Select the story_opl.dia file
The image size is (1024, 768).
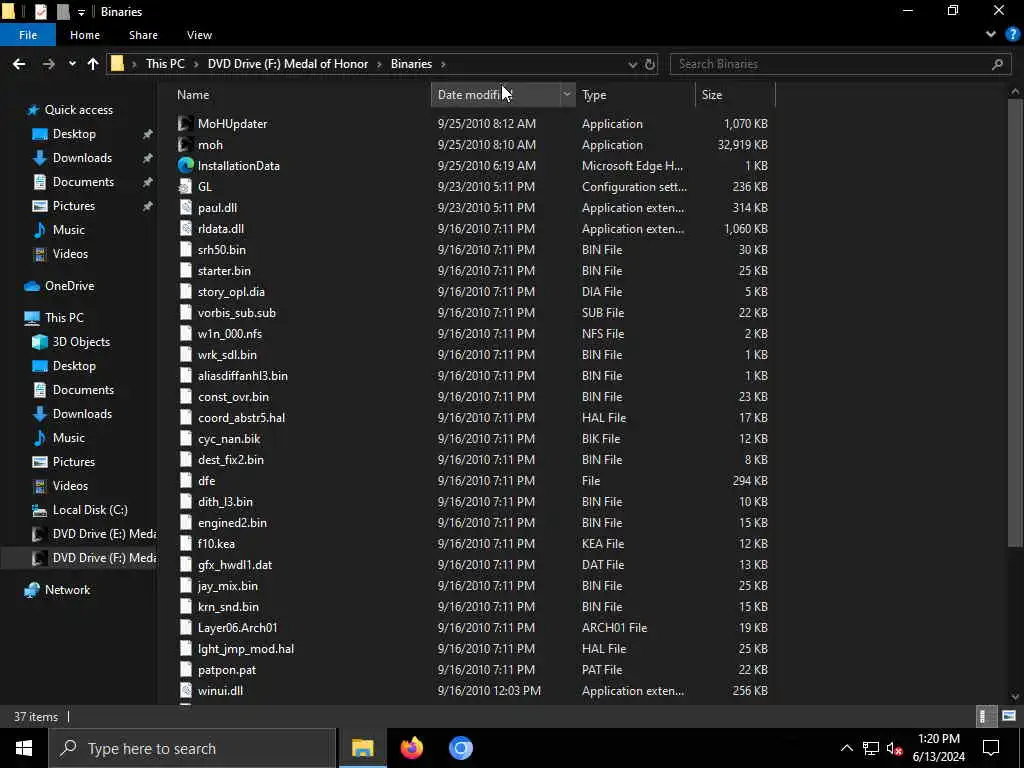pos(231,292)
